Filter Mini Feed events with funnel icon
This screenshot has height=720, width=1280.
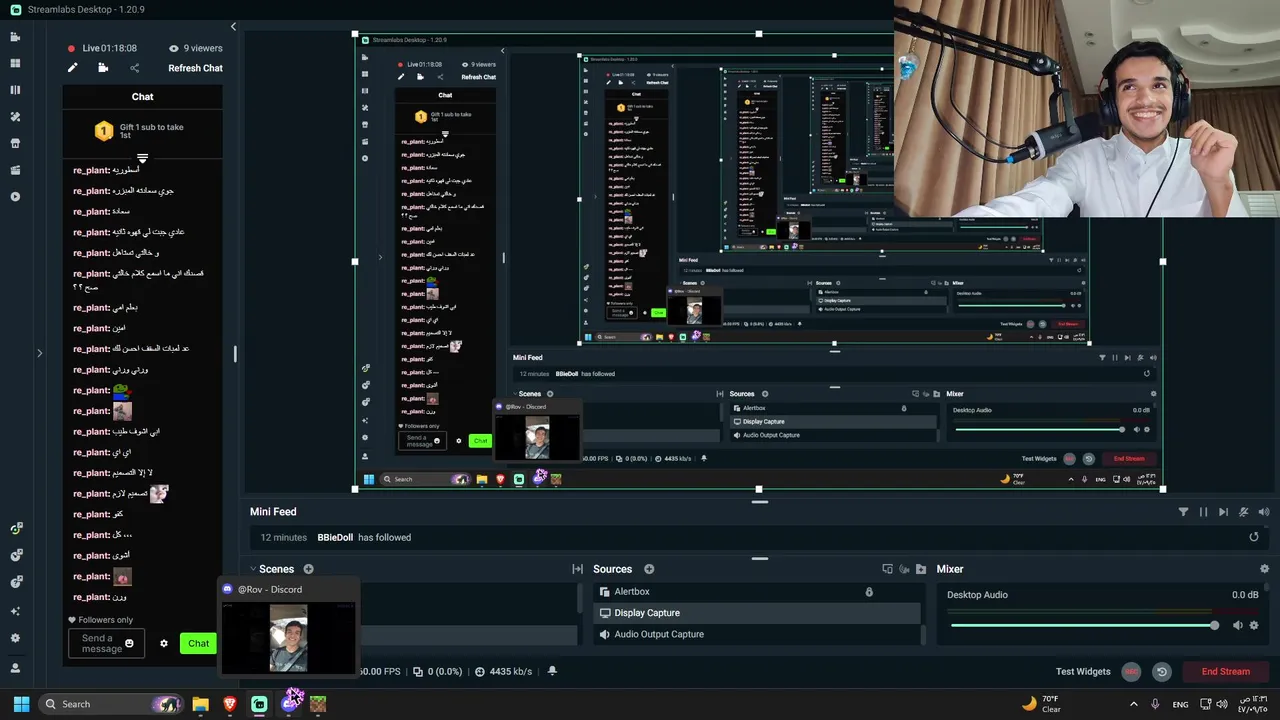tap(1183, 512)
